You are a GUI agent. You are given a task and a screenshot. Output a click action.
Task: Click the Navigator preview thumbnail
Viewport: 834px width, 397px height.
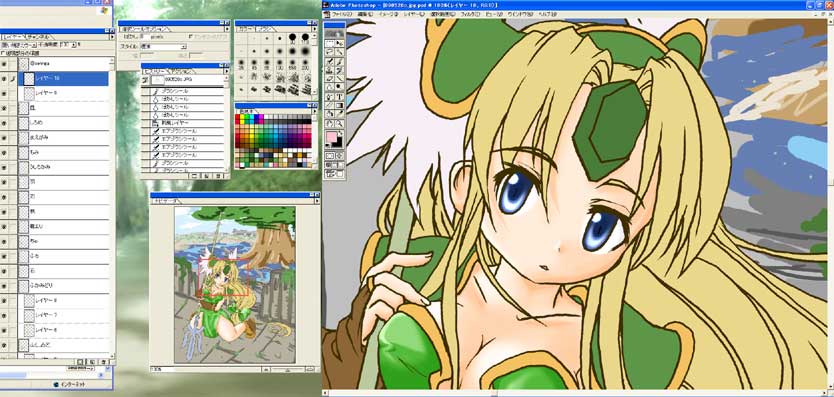(x=235, y=285)
